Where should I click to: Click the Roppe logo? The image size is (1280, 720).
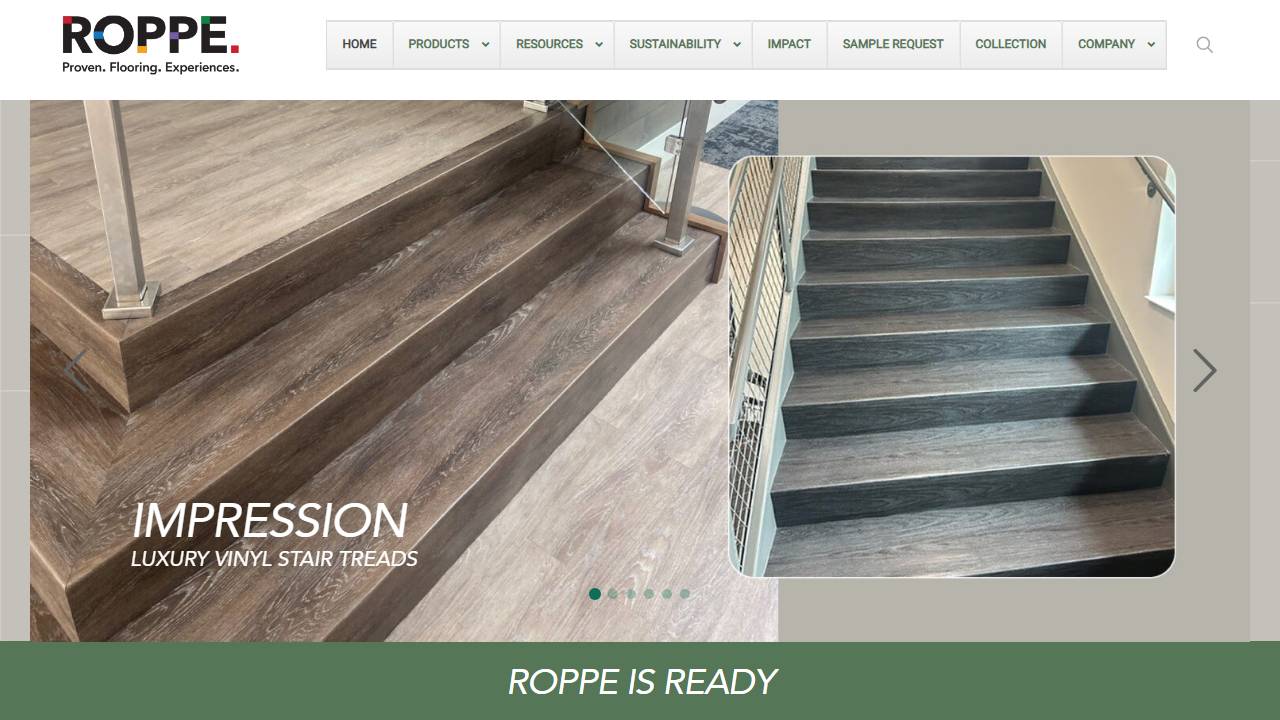click(151, 45)
